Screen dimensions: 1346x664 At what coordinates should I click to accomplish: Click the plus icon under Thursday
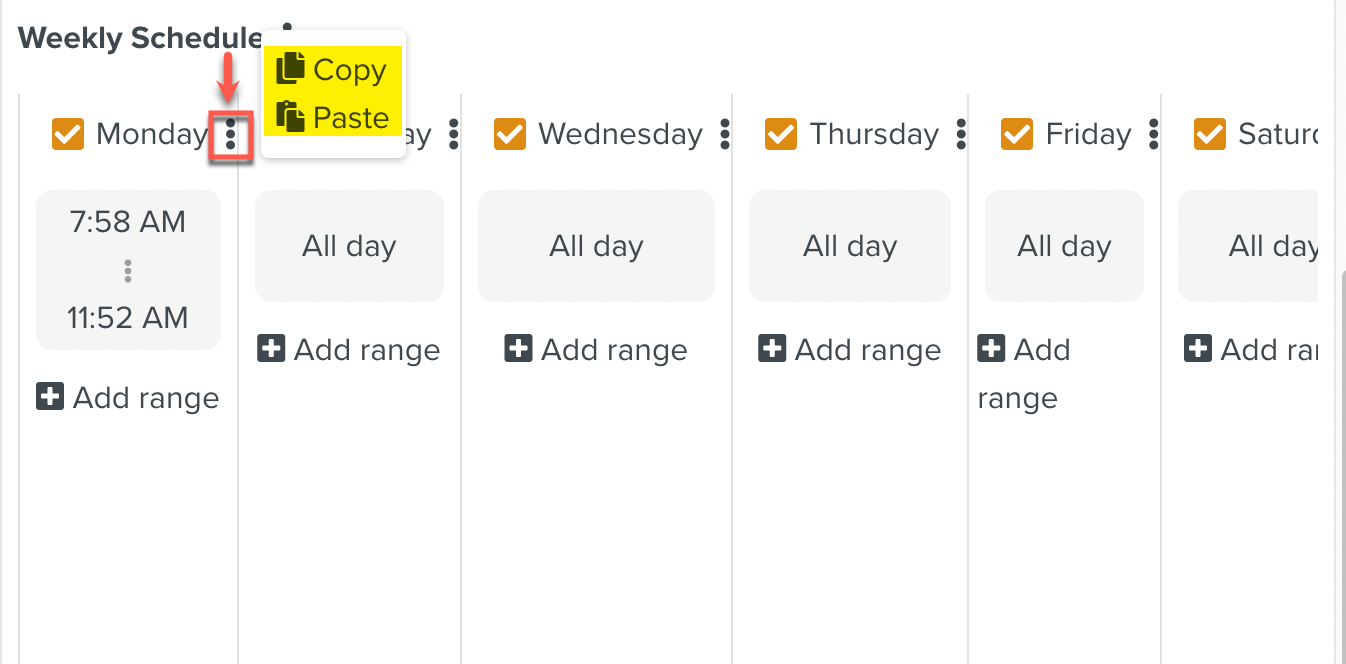[x=772, y=349]
